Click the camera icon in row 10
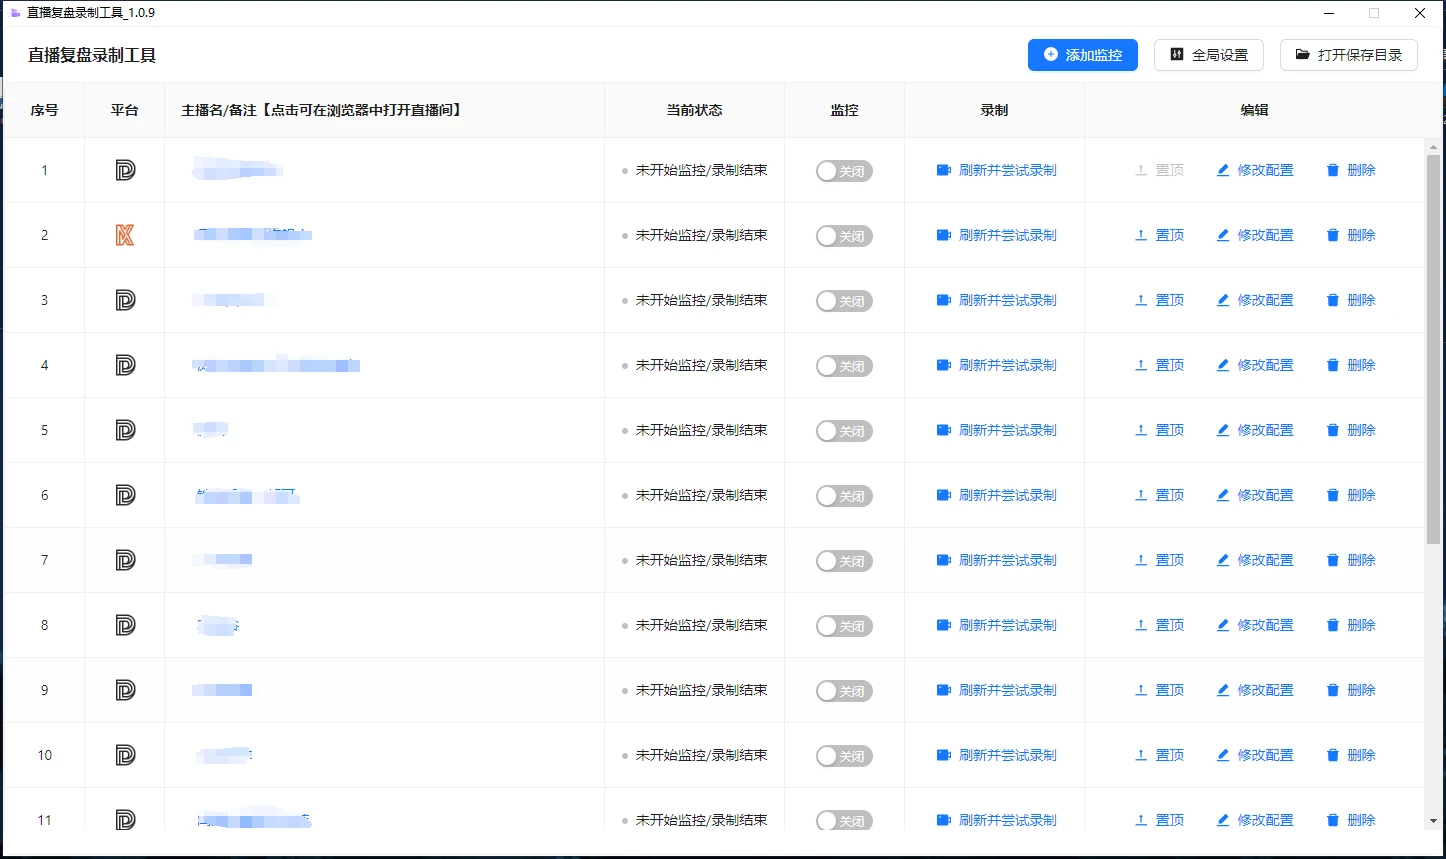 click(x=944, y=755)
